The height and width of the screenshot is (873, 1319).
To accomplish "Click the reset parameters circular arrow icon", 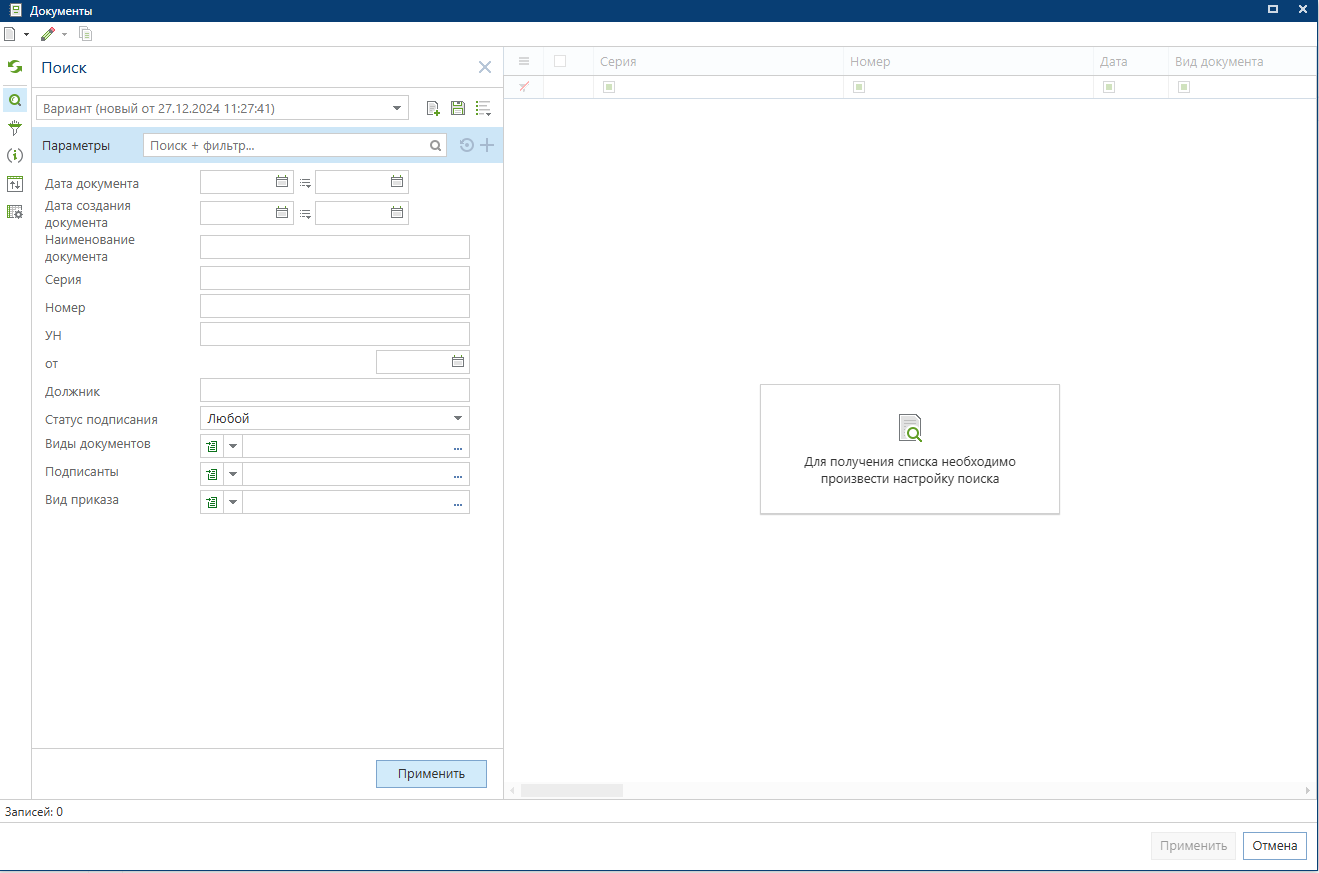I will 466,145.
